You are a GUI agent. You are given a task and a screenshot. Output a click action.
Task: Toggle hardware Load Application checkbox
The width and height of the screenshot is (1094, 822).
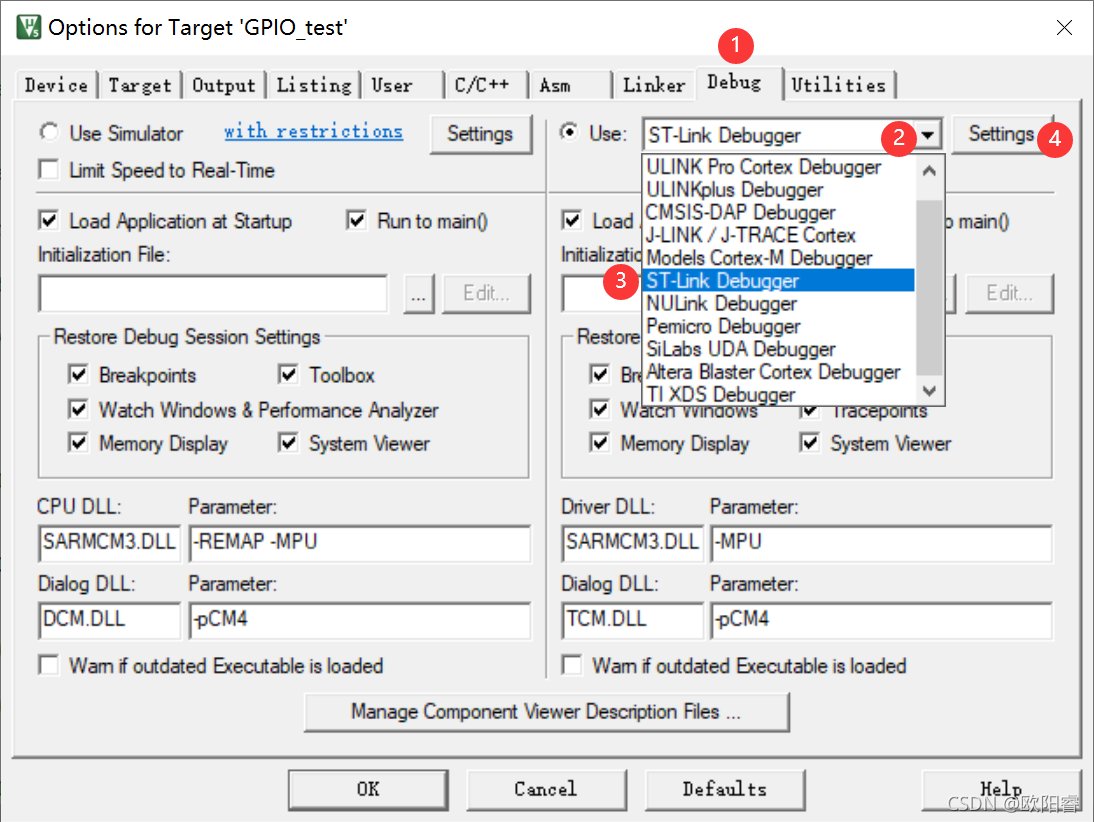tap(572, 221)
